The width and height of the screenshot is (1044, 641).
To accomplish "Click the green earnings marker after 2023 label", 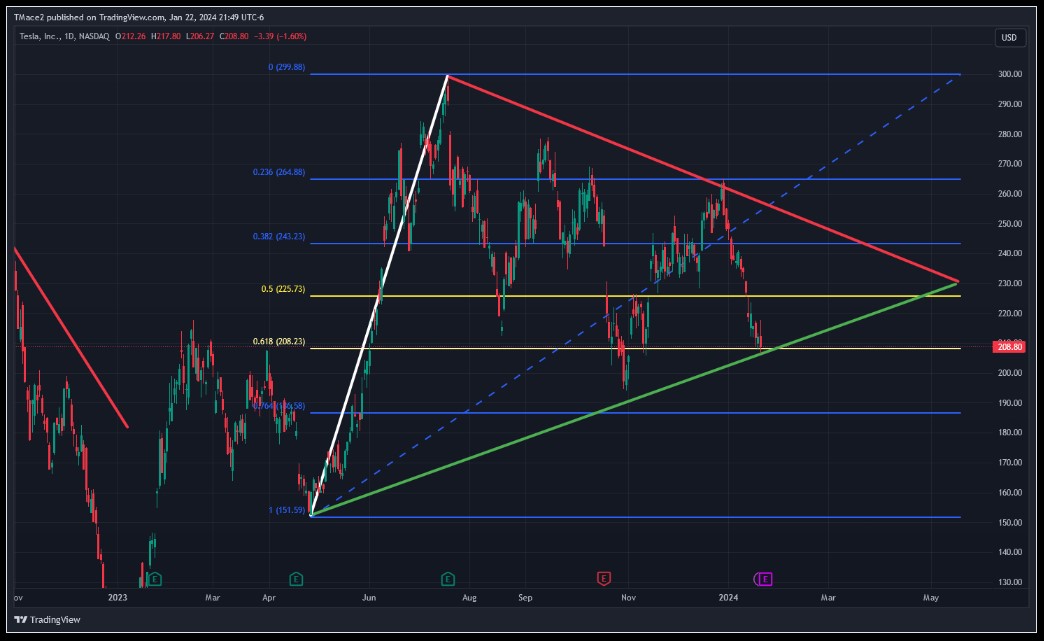I will (x=154, y=578).
